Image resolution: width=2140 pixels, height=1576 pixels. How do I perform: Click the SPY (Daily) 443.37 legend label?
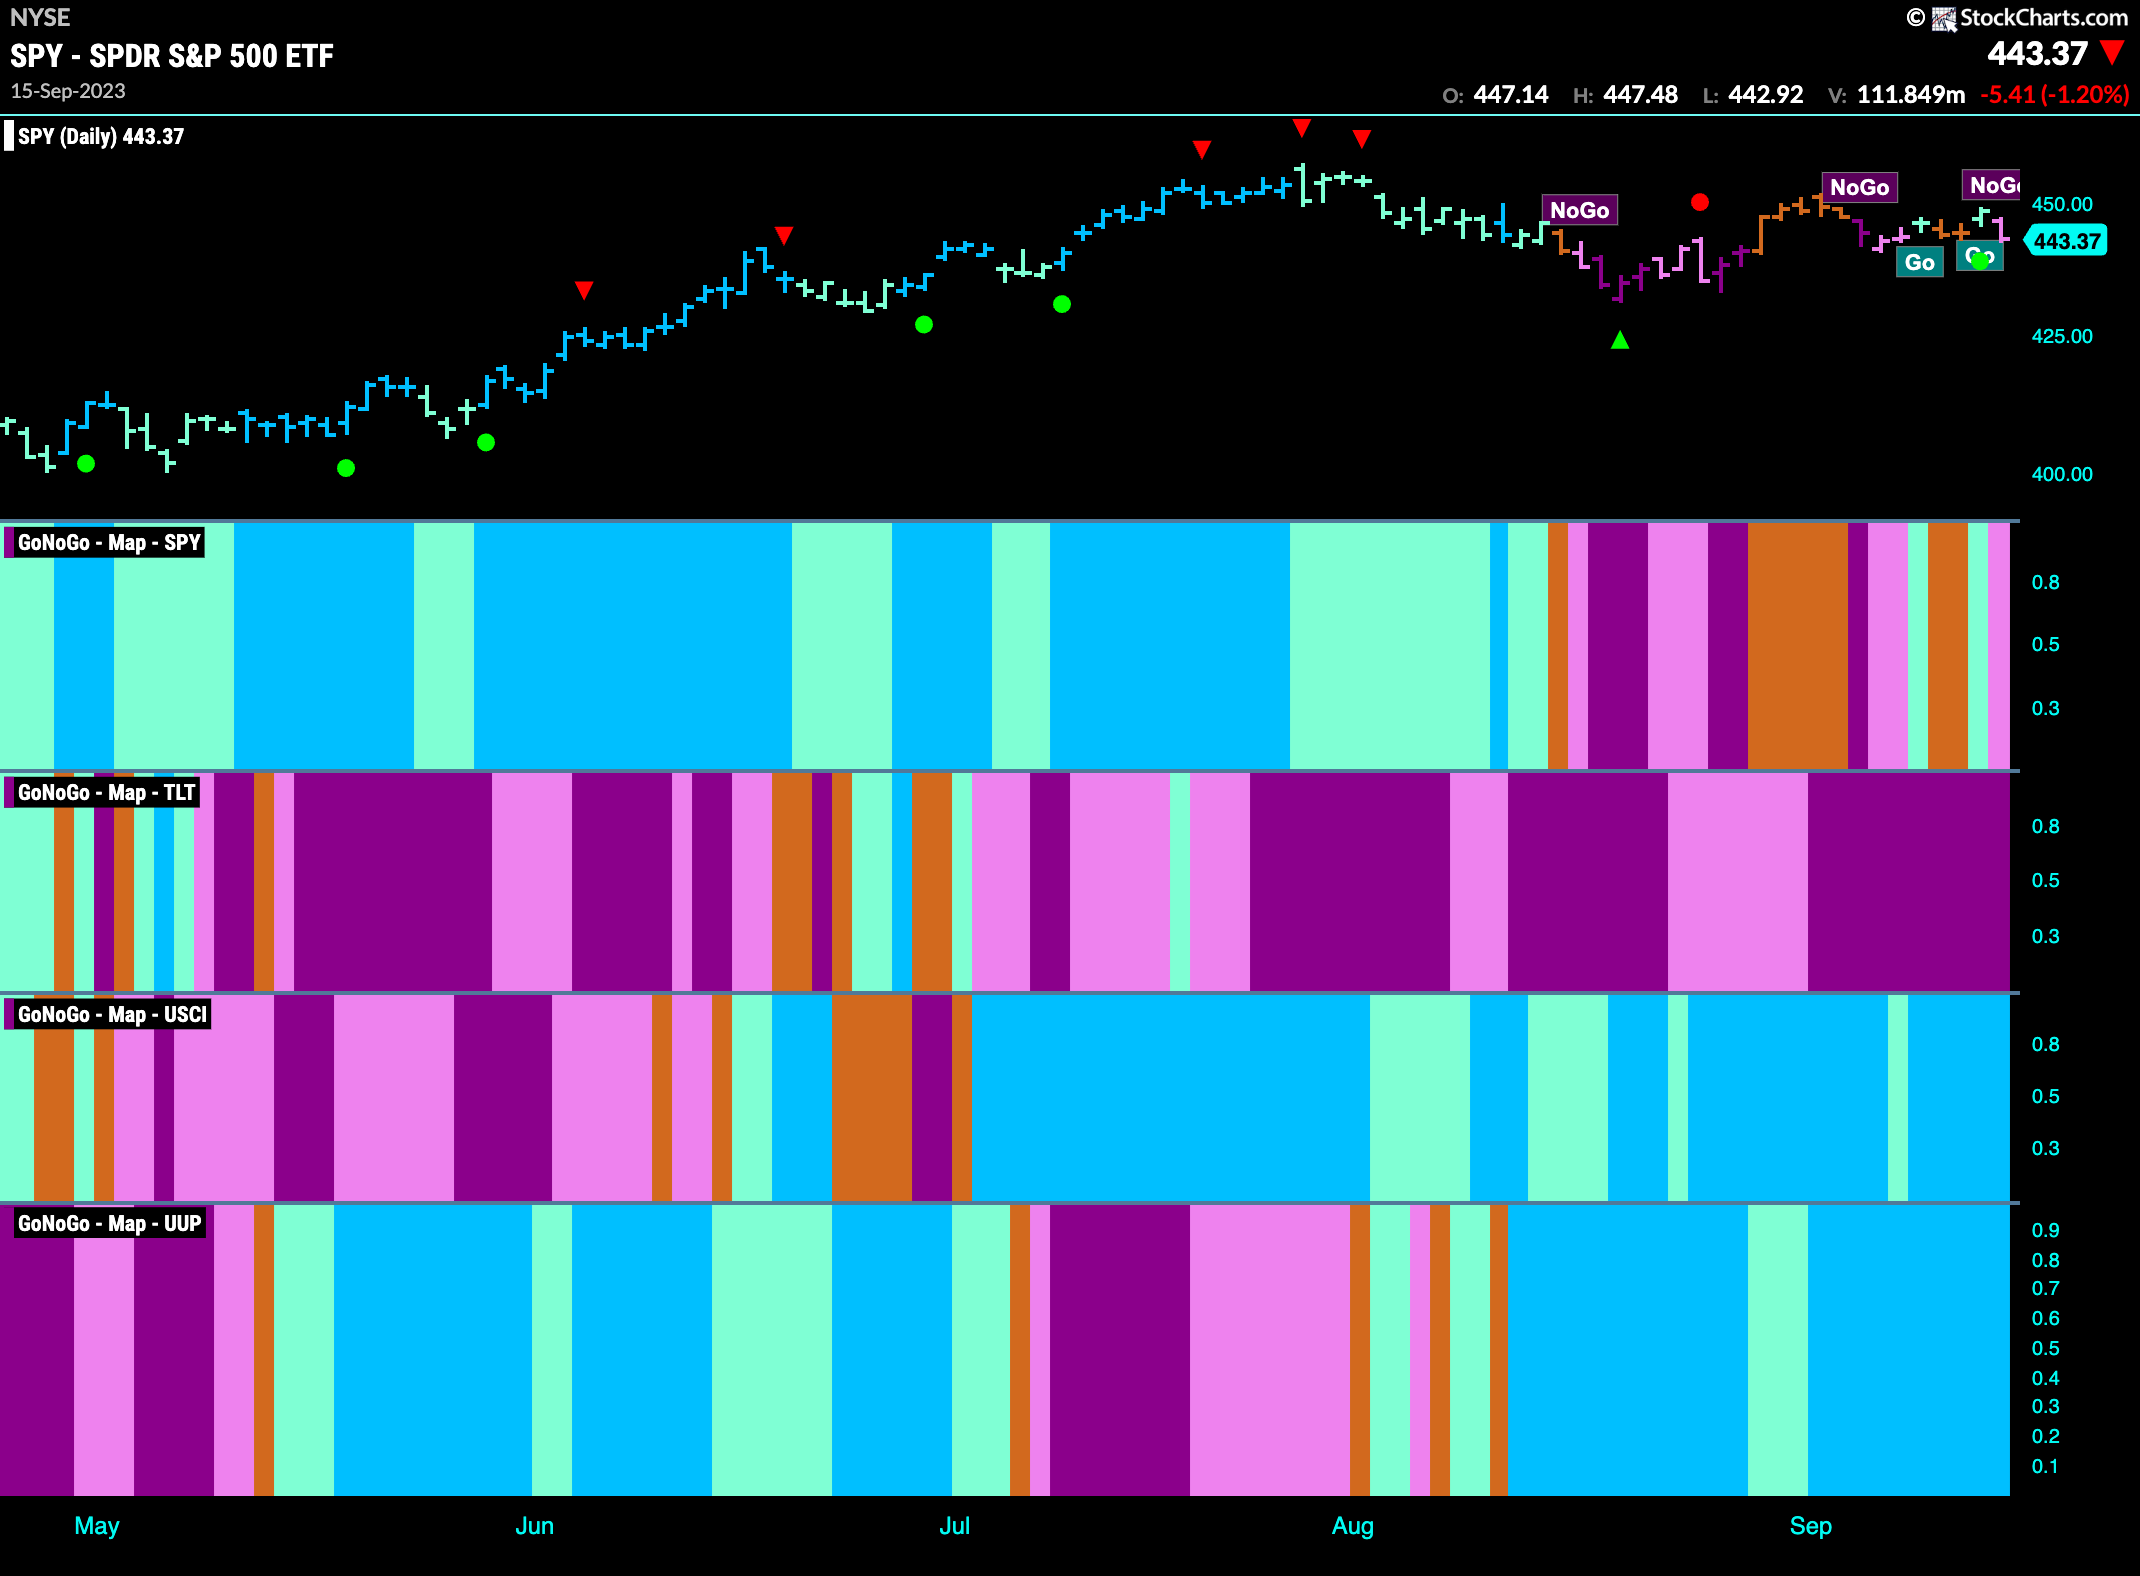tap(100, 136)
